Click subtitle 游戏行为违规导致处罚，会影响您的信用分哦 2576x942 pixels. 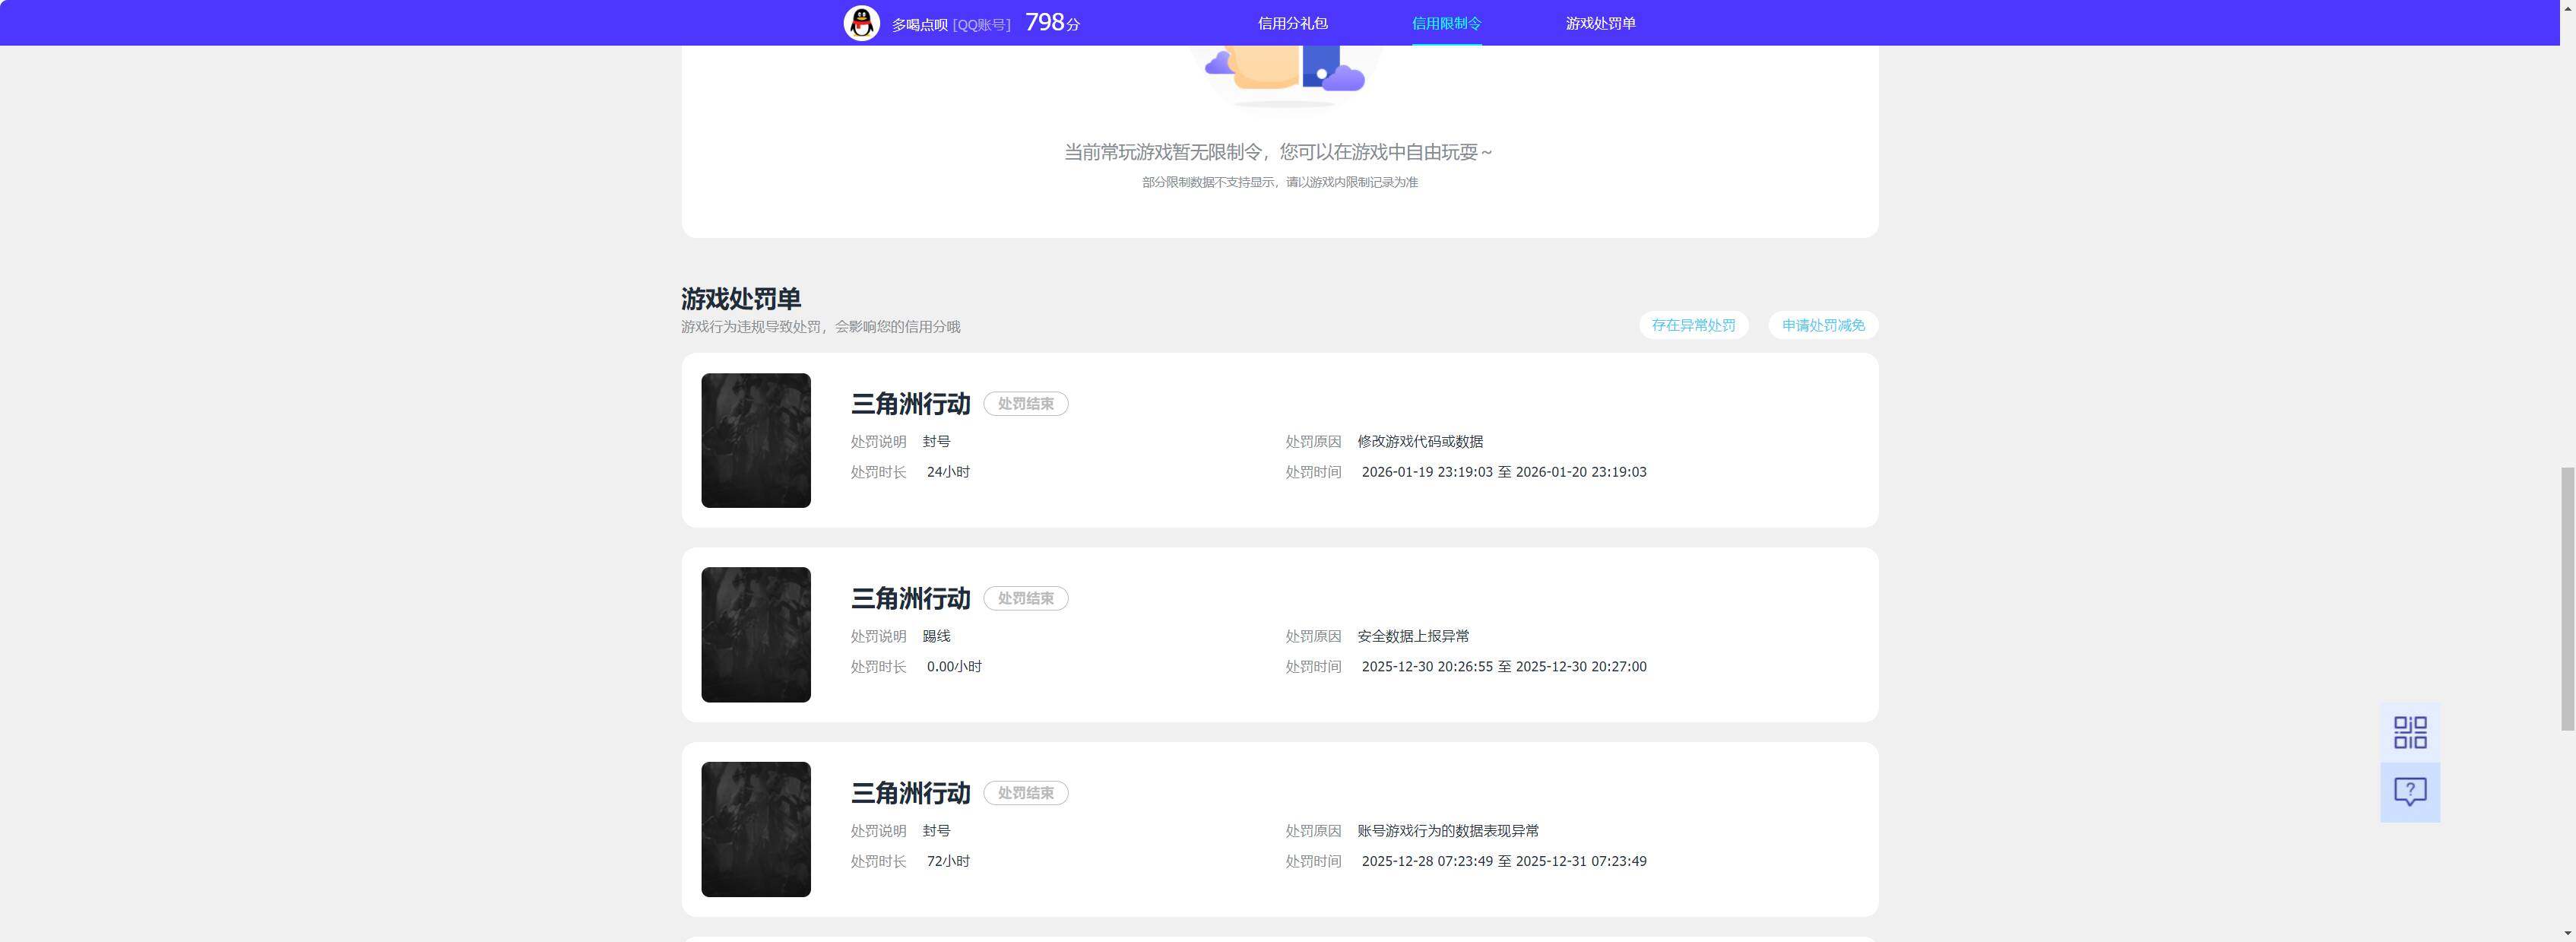click(x=820, y=327)
